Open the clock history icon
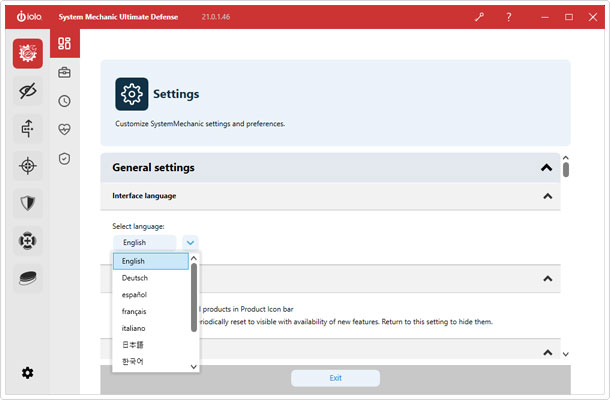Viewport: 610px width, 400px height. click(x=65, y=101)
